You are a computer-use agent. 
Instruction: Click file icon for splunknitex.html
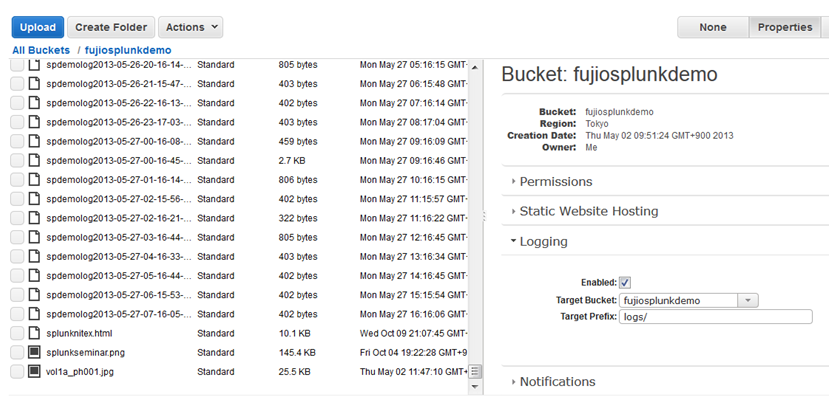tap(34, 333)
